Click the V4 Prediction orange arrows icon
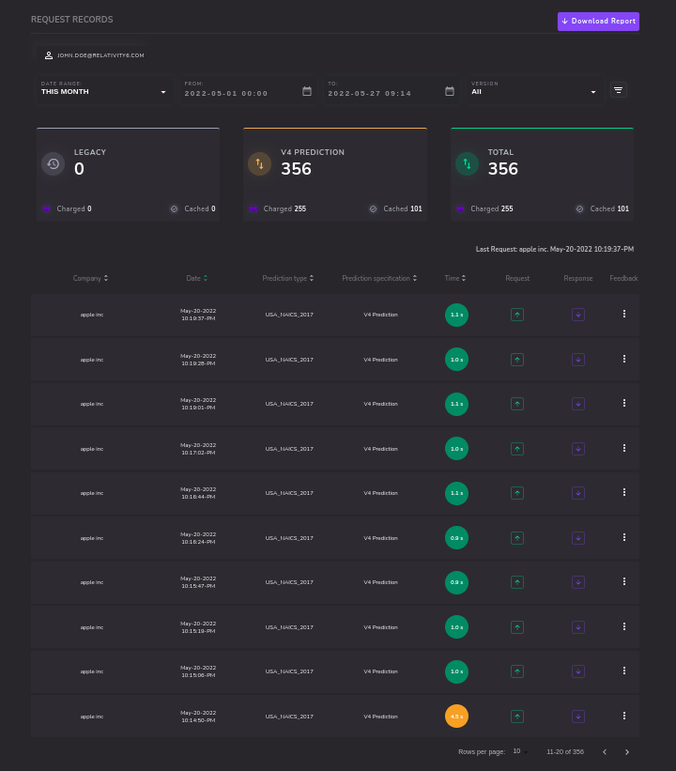676x771 pixels. coord(260,164)
